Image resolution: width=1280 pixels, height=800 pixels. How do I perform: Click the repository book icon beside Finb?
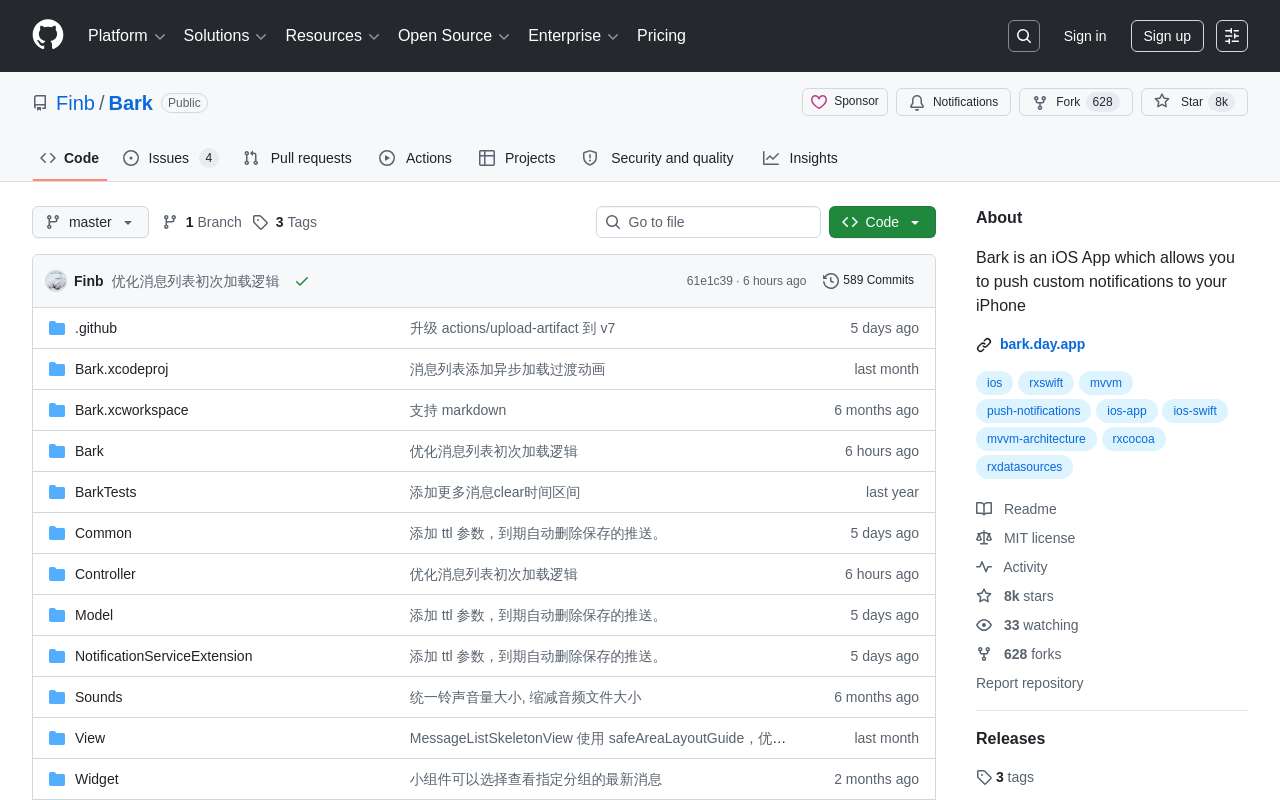[x=40, y=103]
